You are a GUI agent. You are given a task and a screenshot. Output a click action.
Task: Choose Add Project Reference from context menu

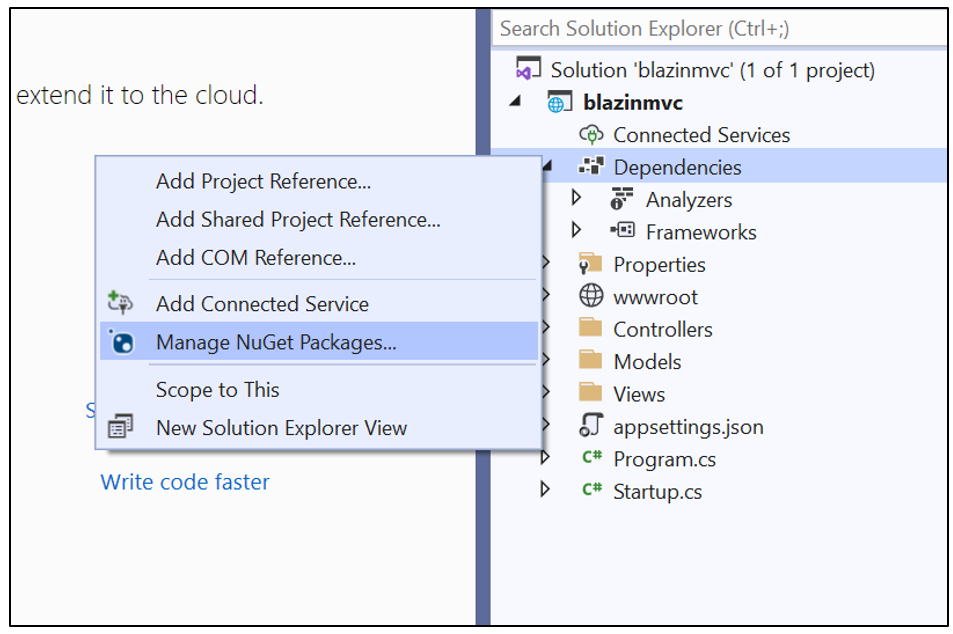[263, 181]
